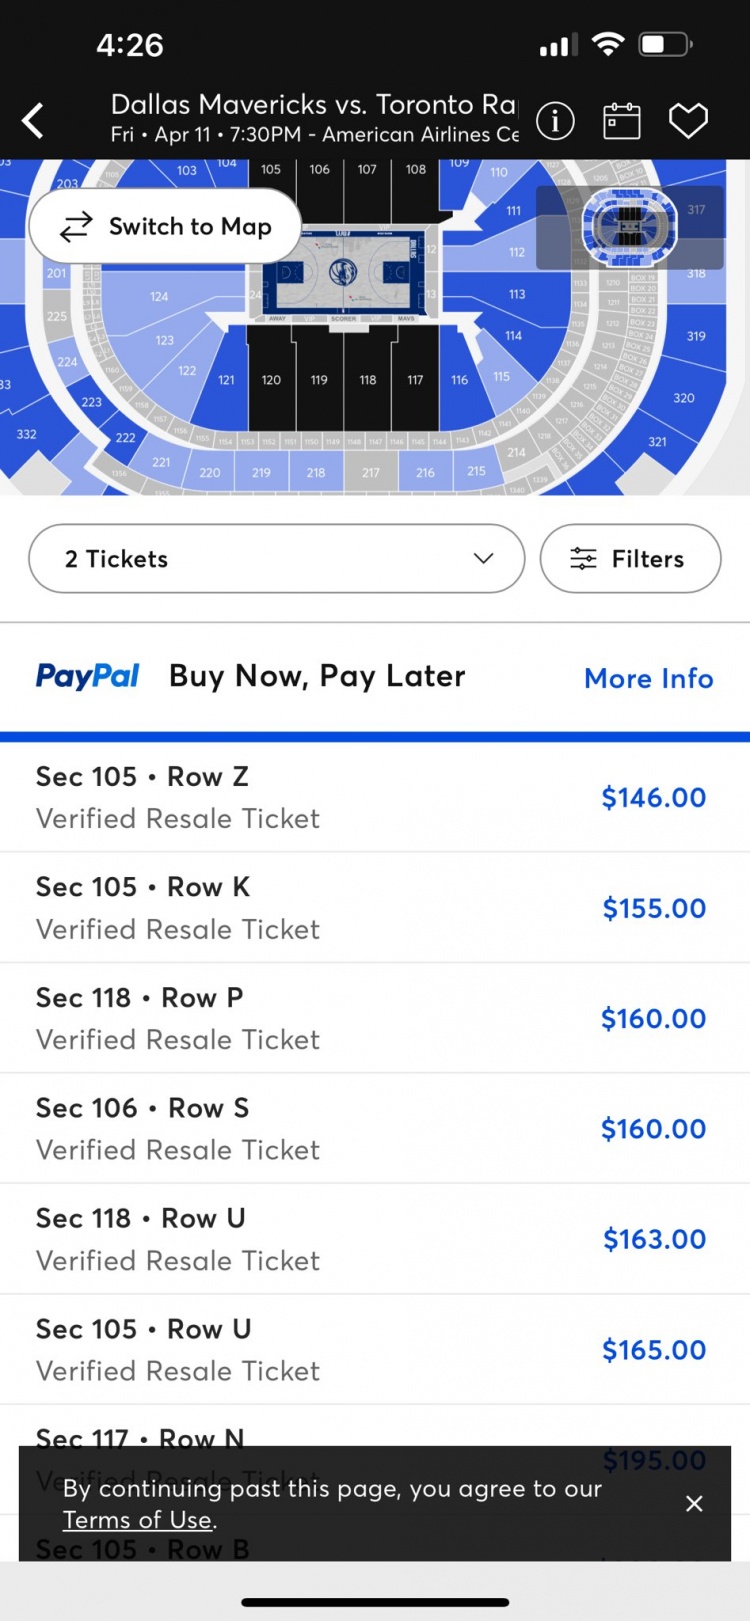
Task: Select Sec 118 Row P listing
Action: click(370, 1018)
